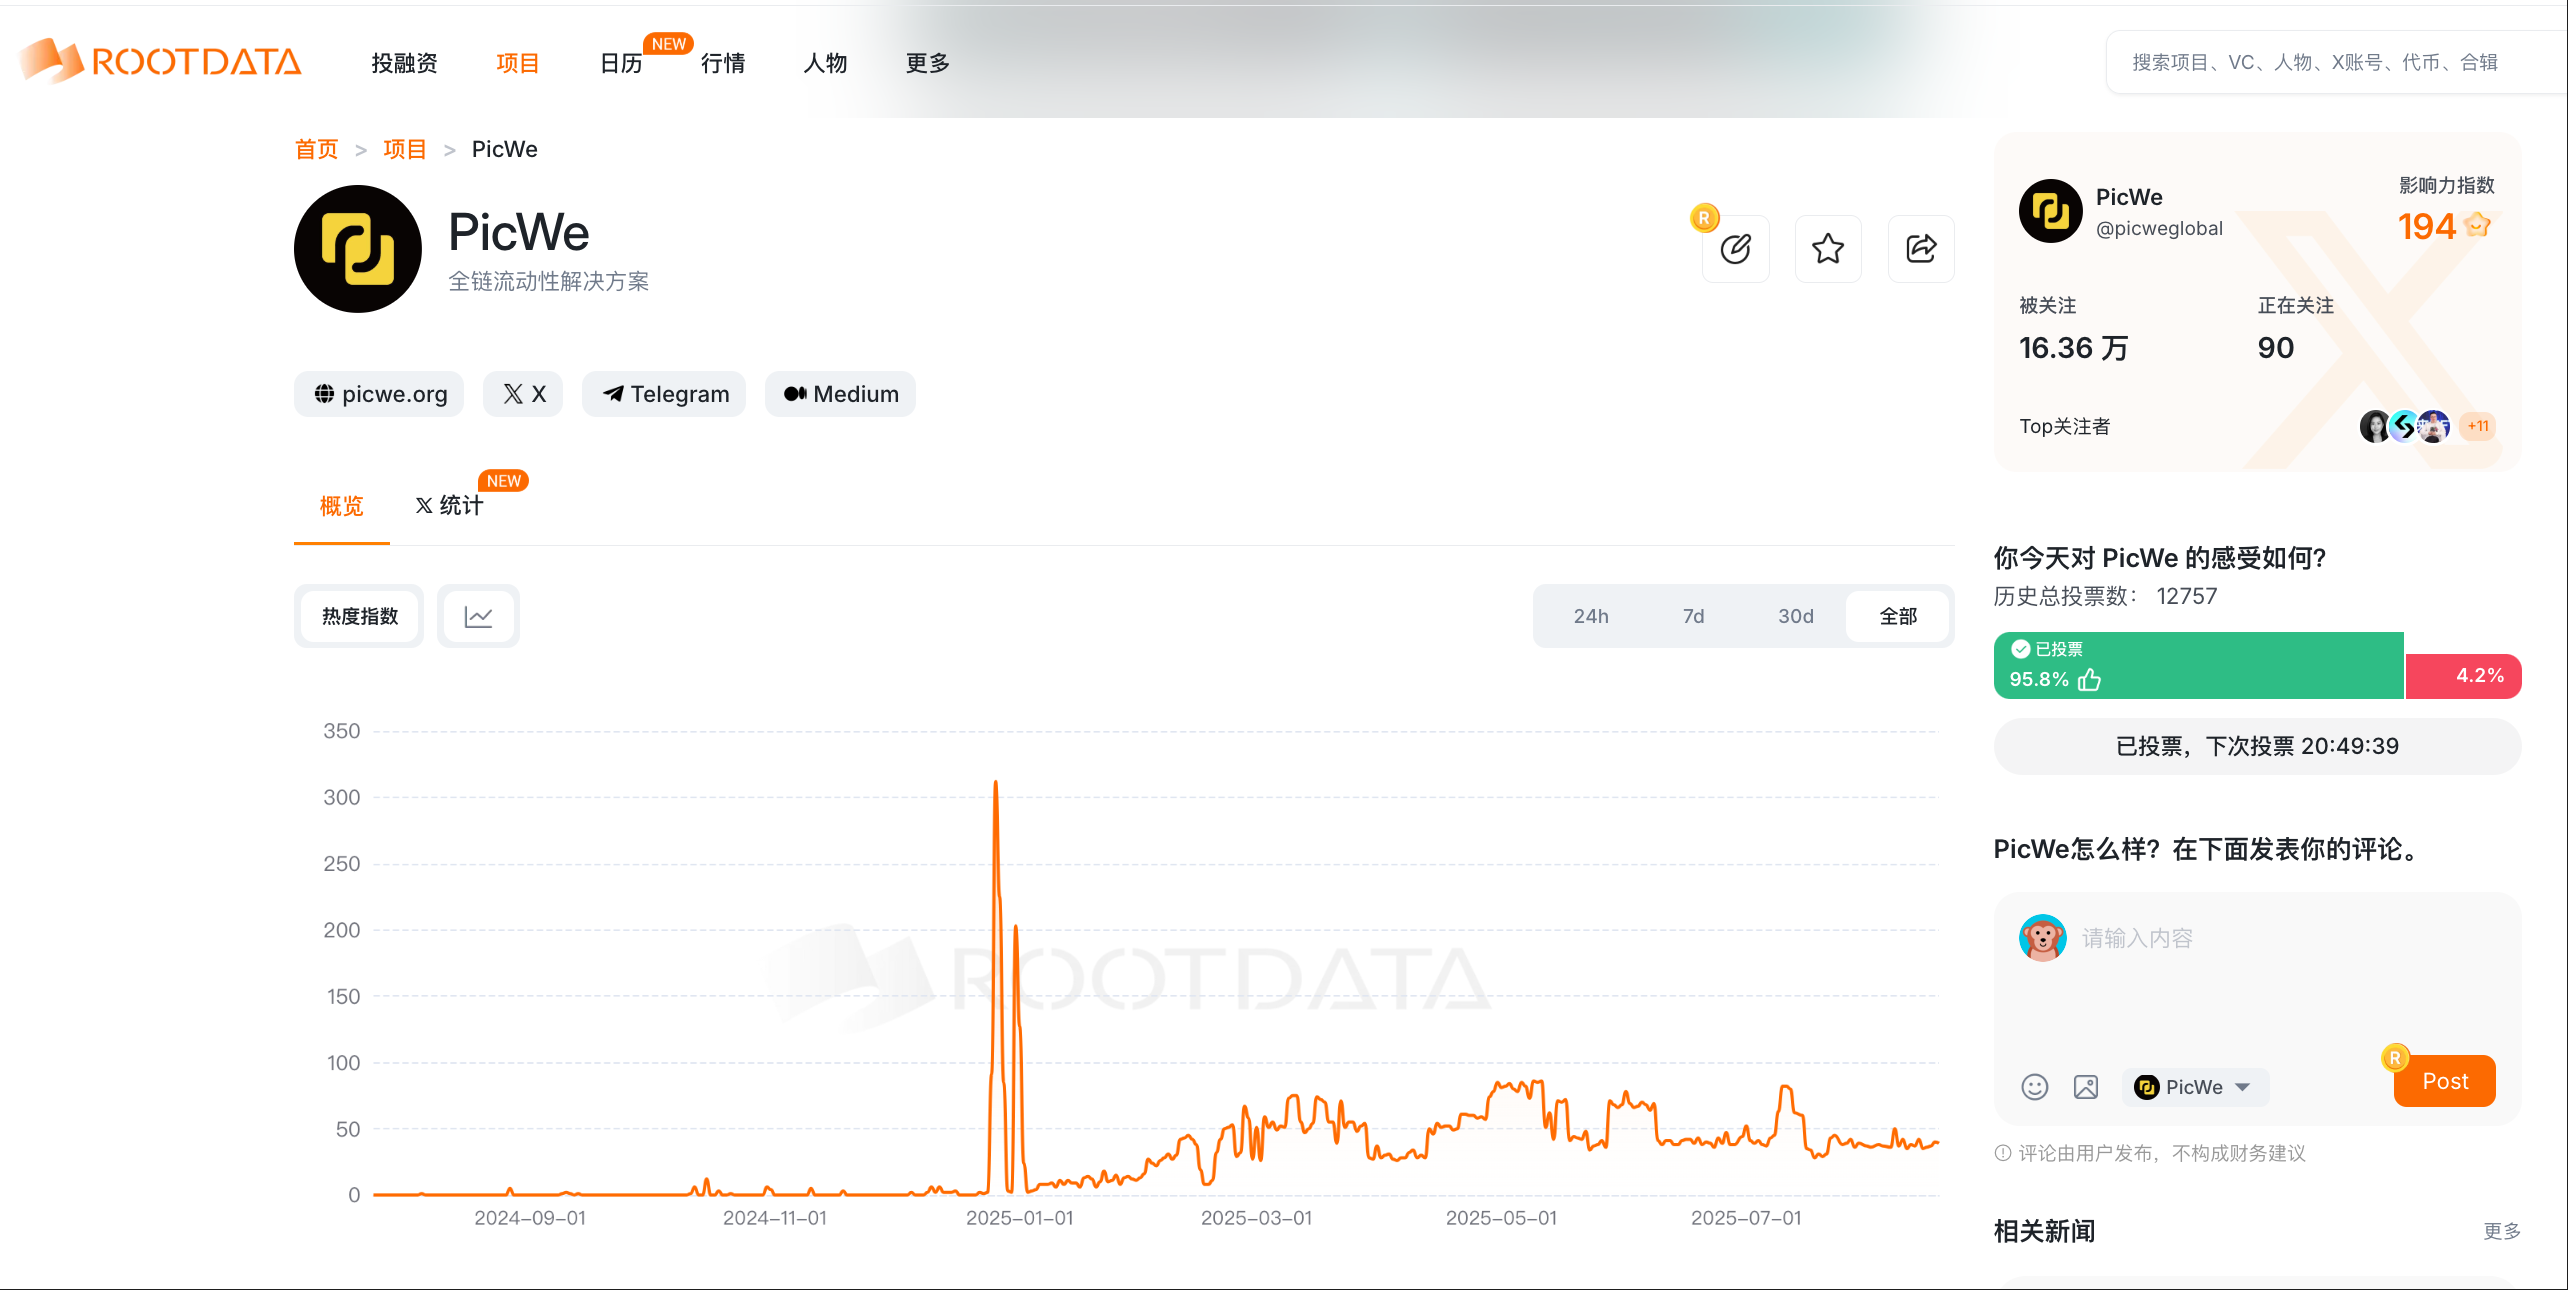Click the red 4.2% bearish vote bar
Image resolution: width=2568 pixels, height=1290 pixels.
[x=2462, y=676]
